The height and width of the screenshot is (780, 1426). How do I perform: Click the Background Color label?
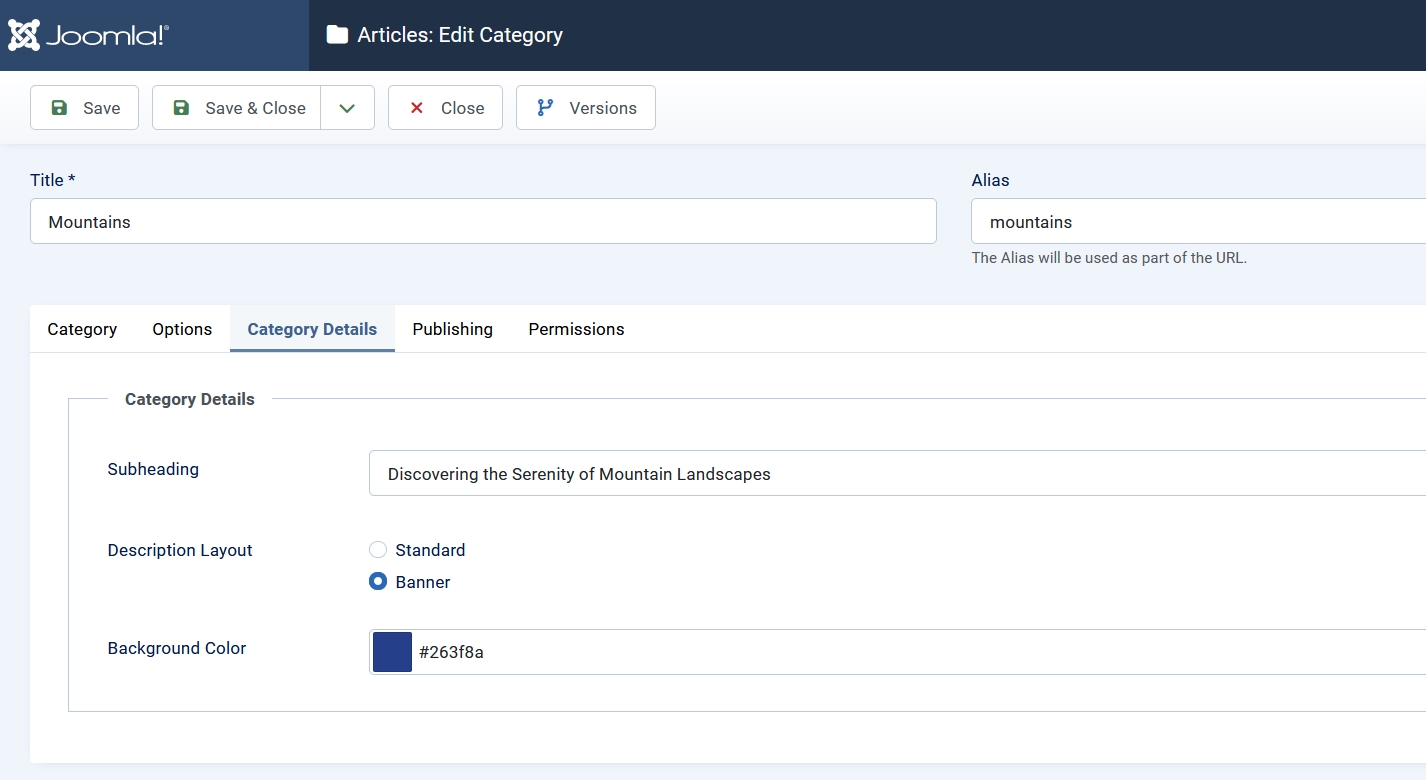(x=177, y=648)
